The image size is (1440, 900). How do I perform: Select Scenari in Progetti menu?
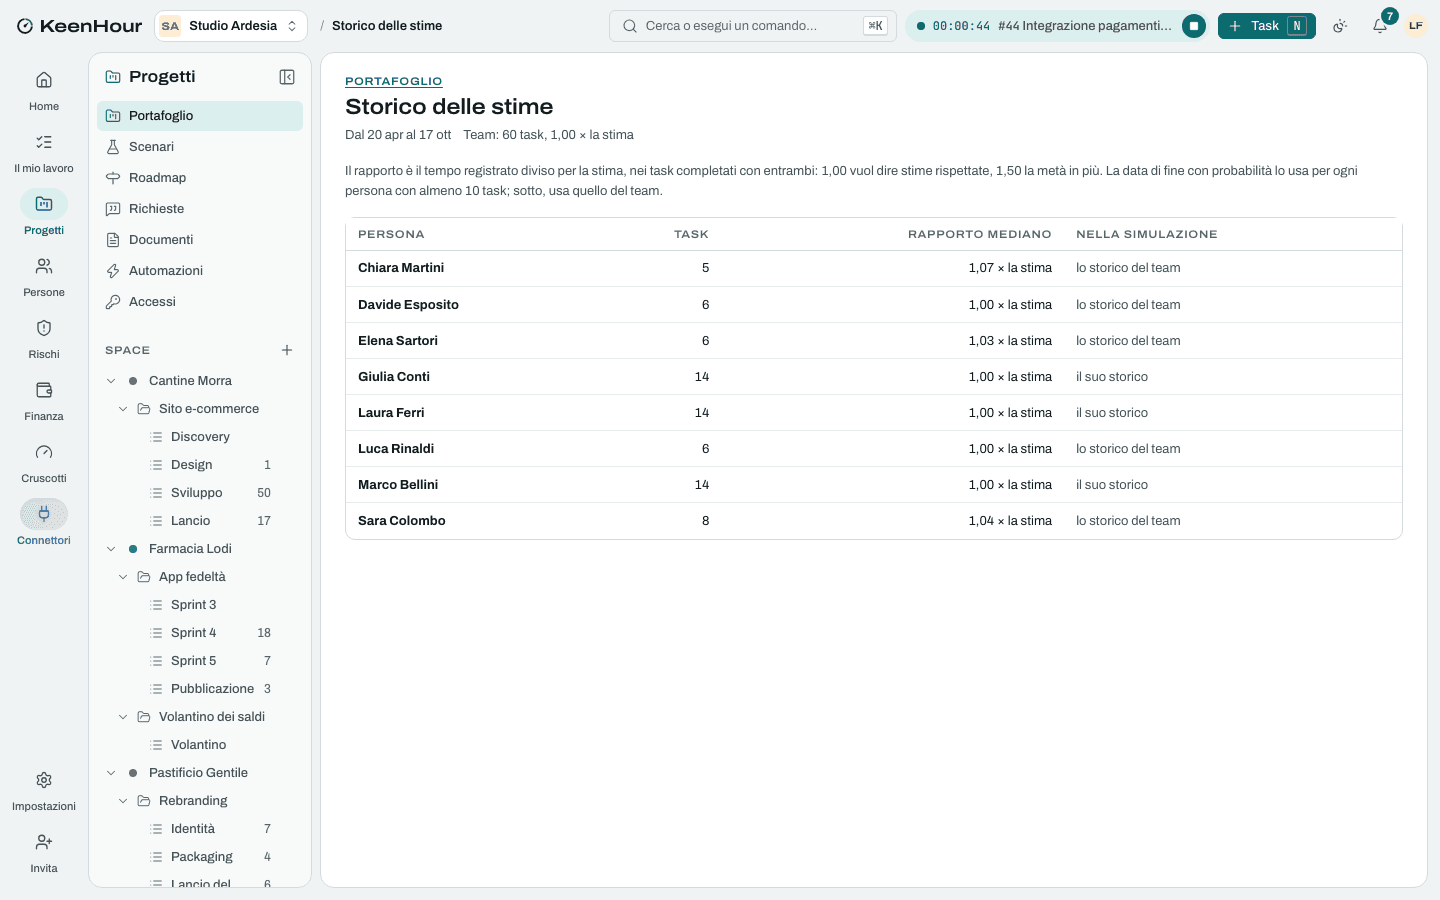(200, 147)
